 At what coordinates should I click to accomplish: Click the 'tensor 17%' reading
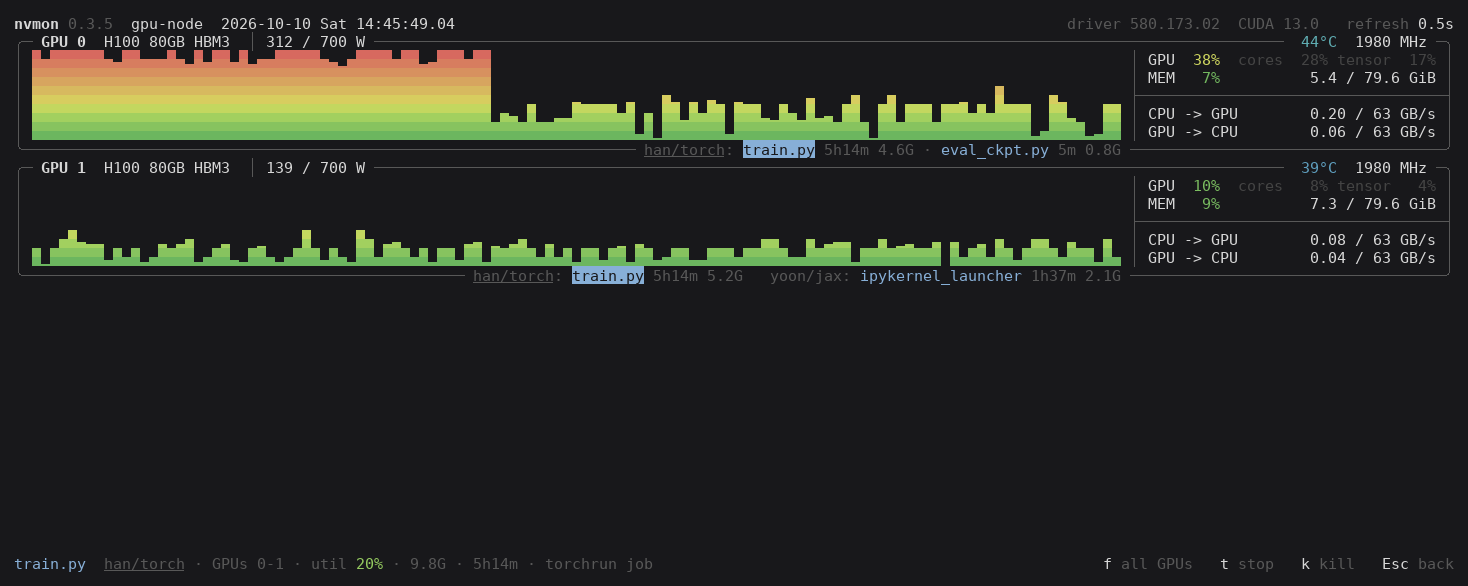(1386, 60)
